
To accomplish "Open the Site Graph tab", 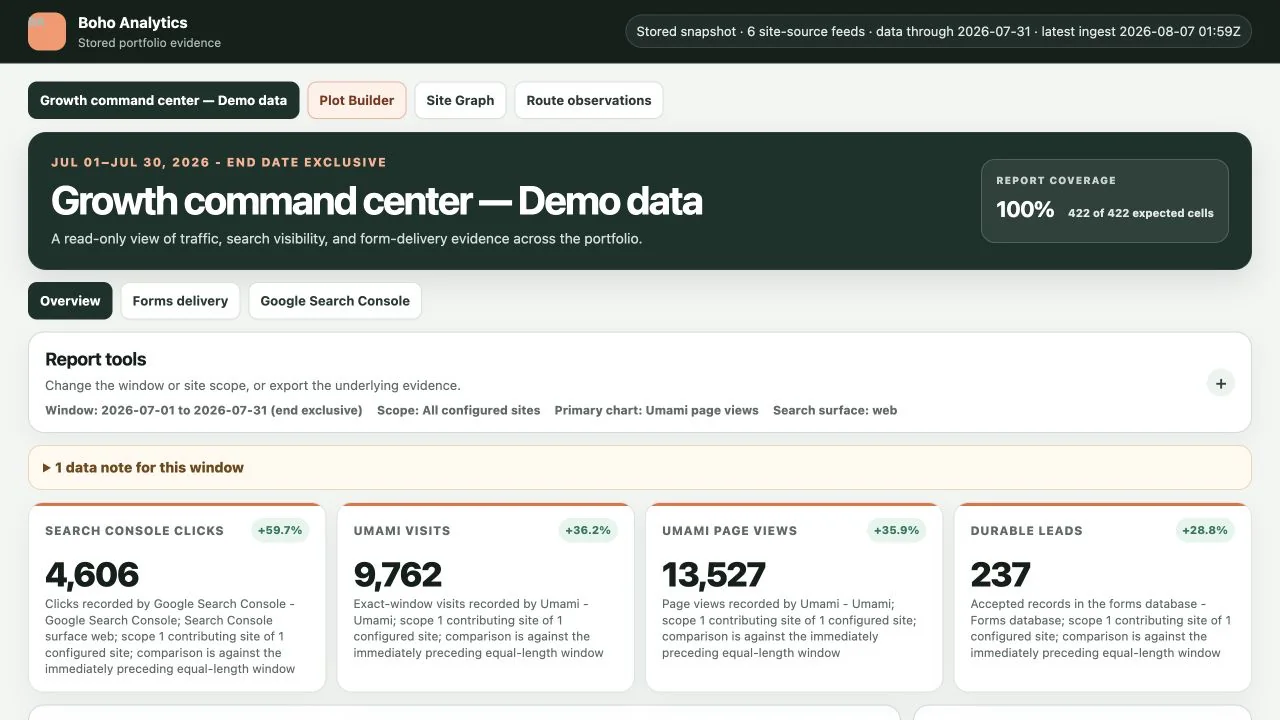I will click(460, 100).
